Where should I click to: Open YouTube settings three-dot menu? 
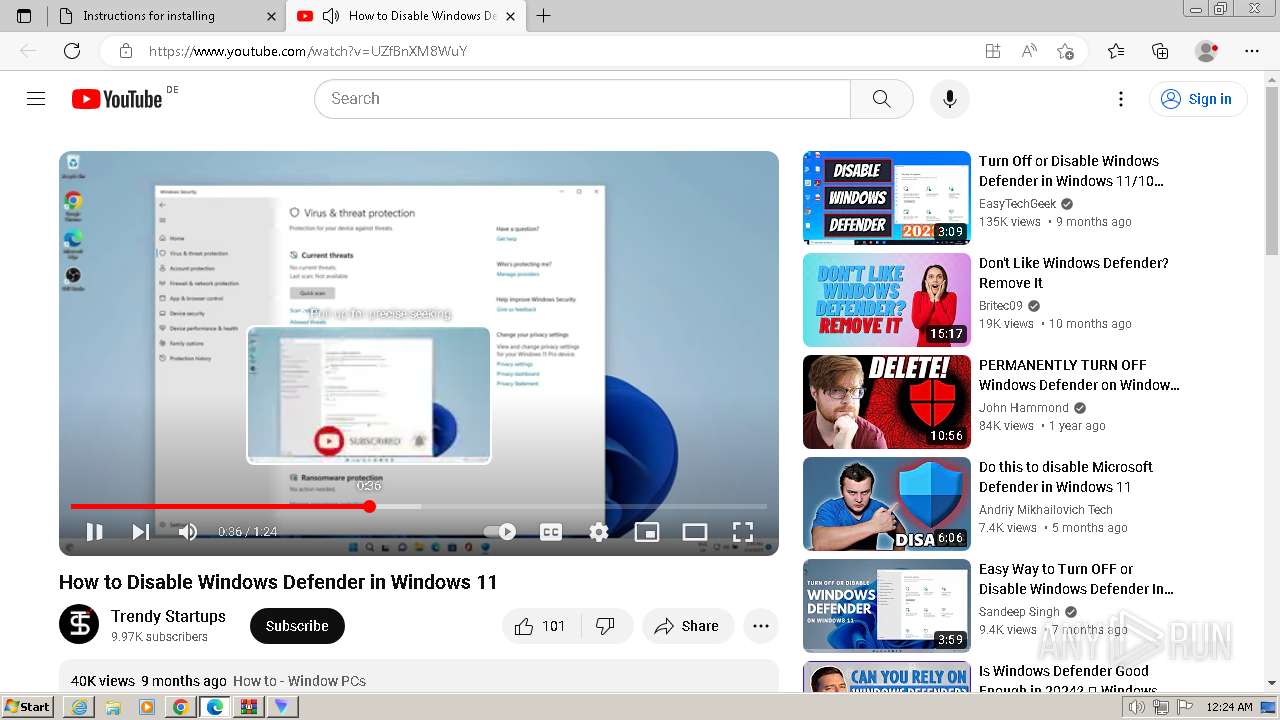click(1121, 98)
